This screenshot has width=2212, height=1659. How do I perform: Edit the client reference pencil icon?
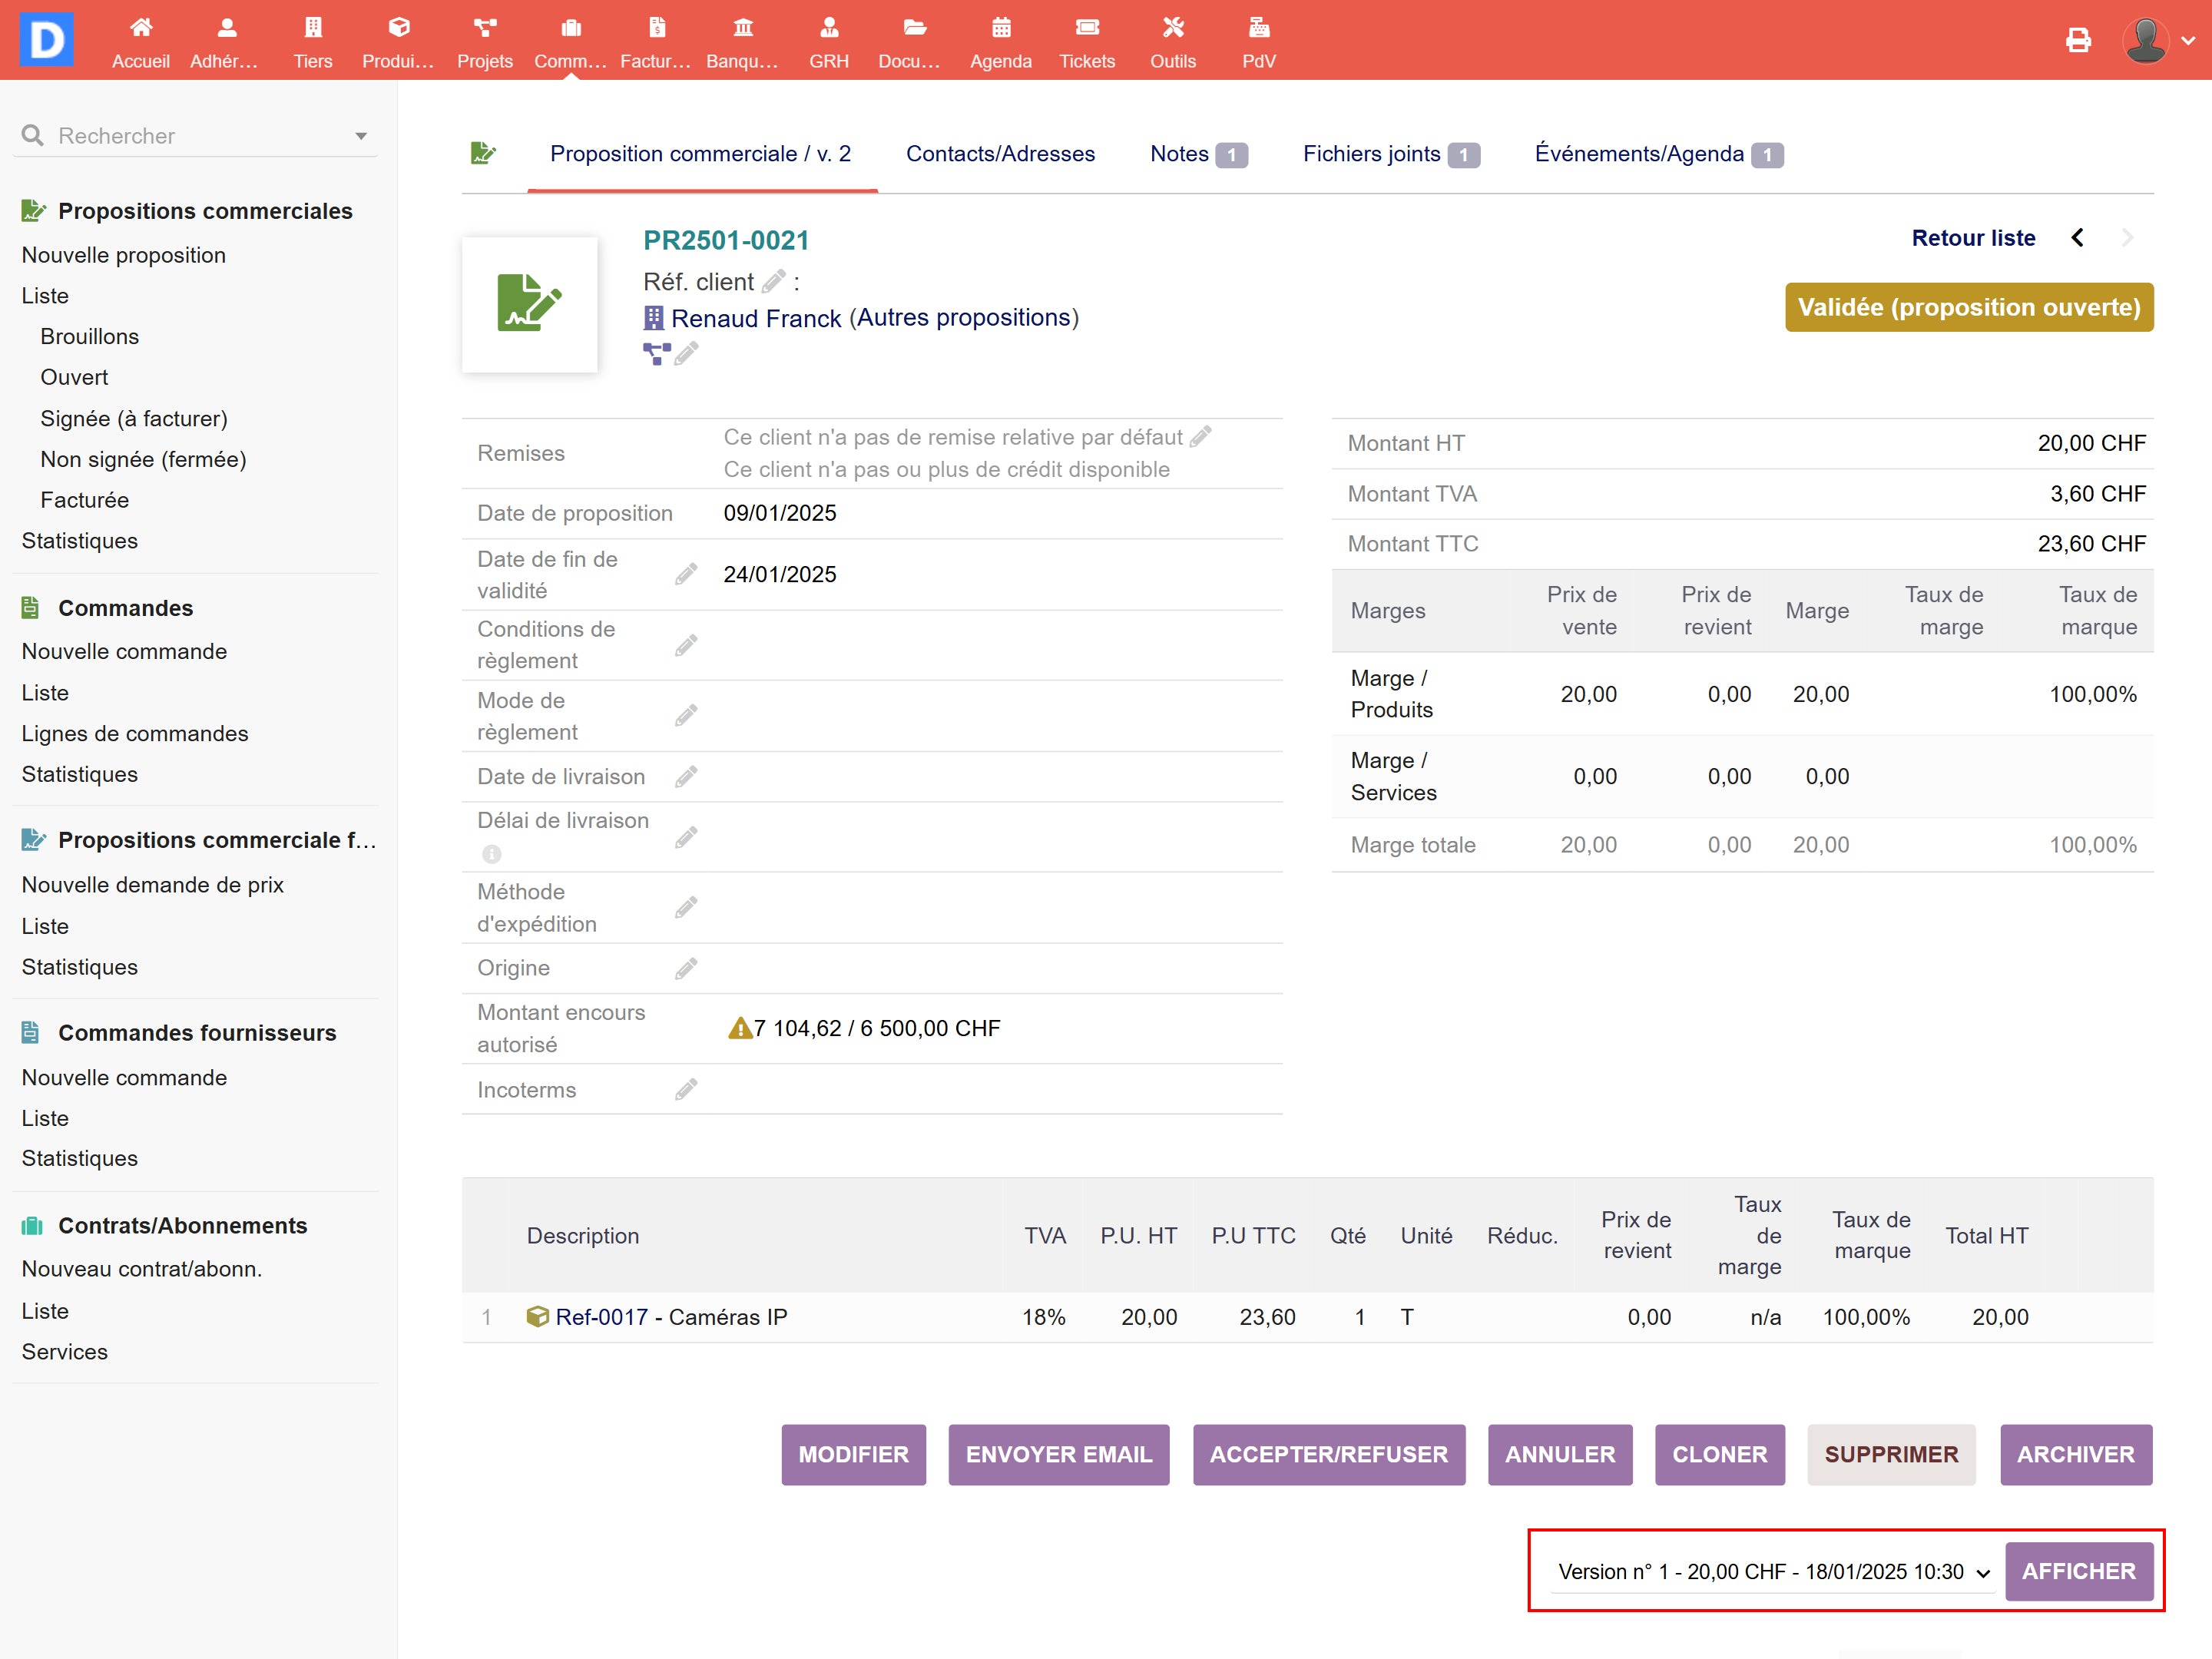tap(773, 281)
